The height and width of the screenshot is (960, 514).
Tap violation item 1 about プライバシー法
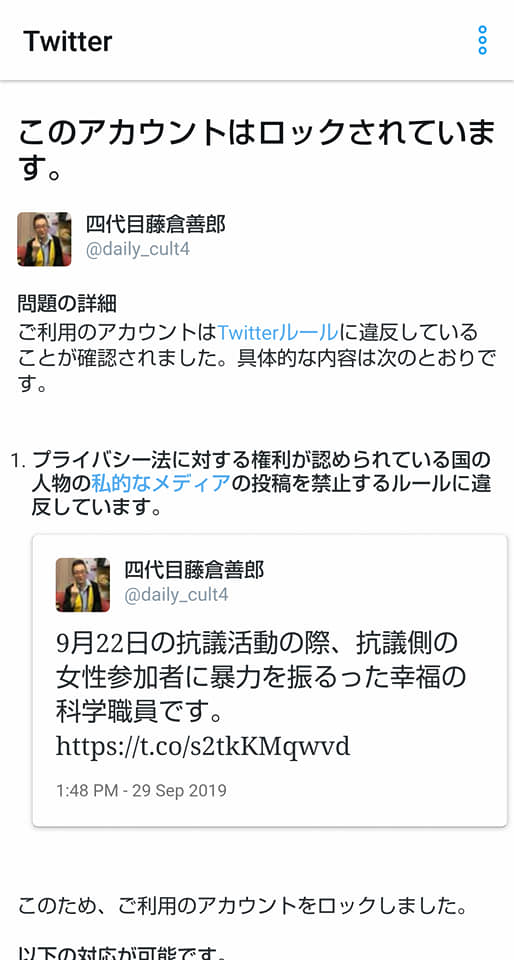251,483
